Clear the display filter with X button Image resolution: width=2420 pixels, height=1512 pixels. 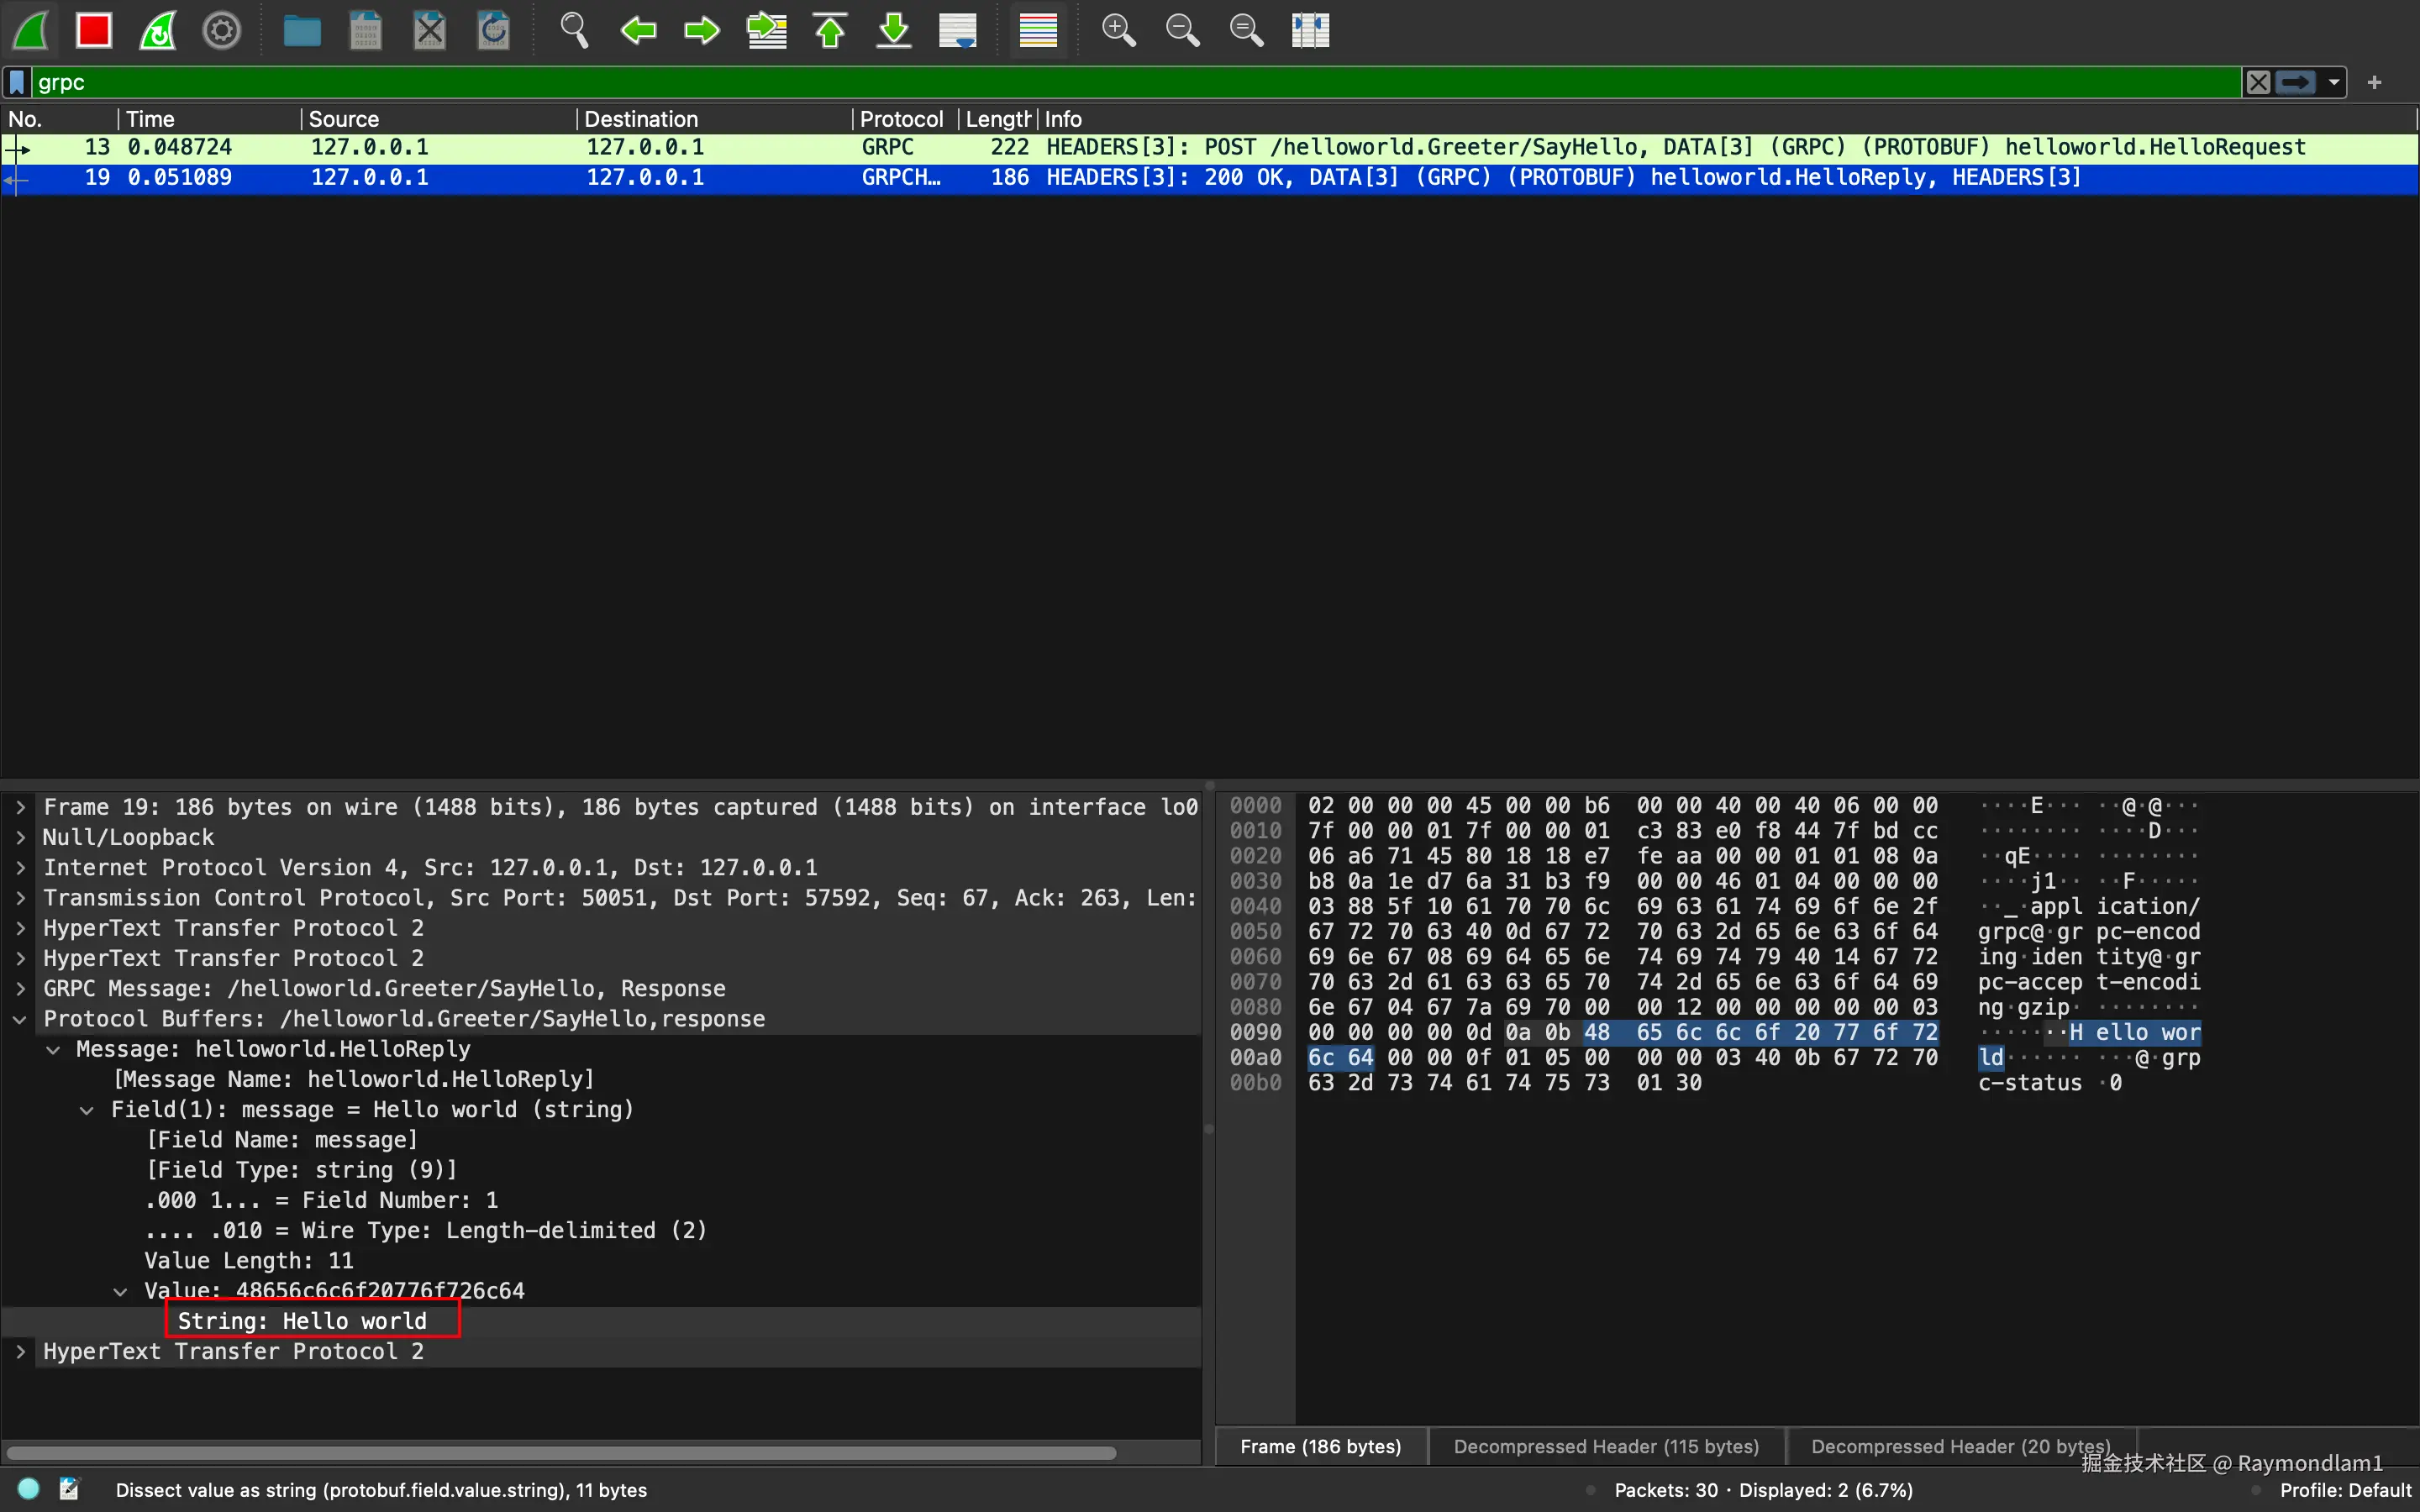2258,82
